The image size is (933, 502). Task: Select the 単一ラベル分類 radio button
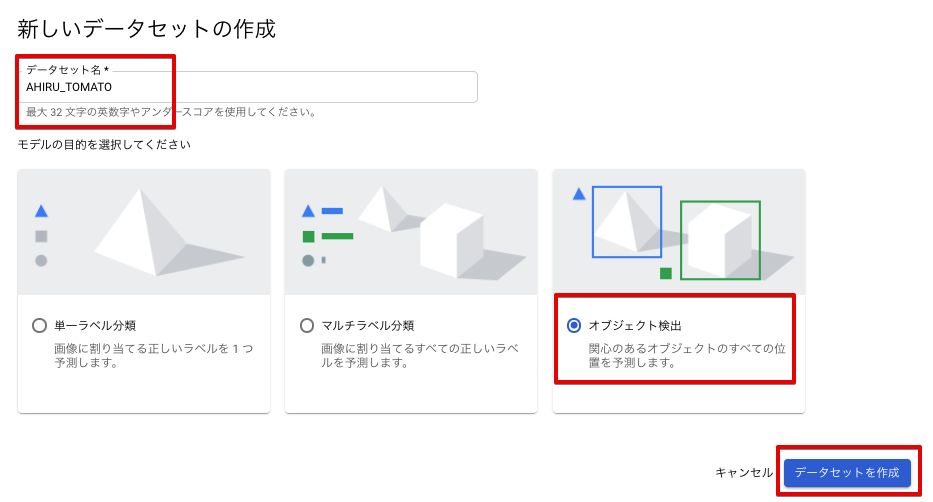(39, 325)
